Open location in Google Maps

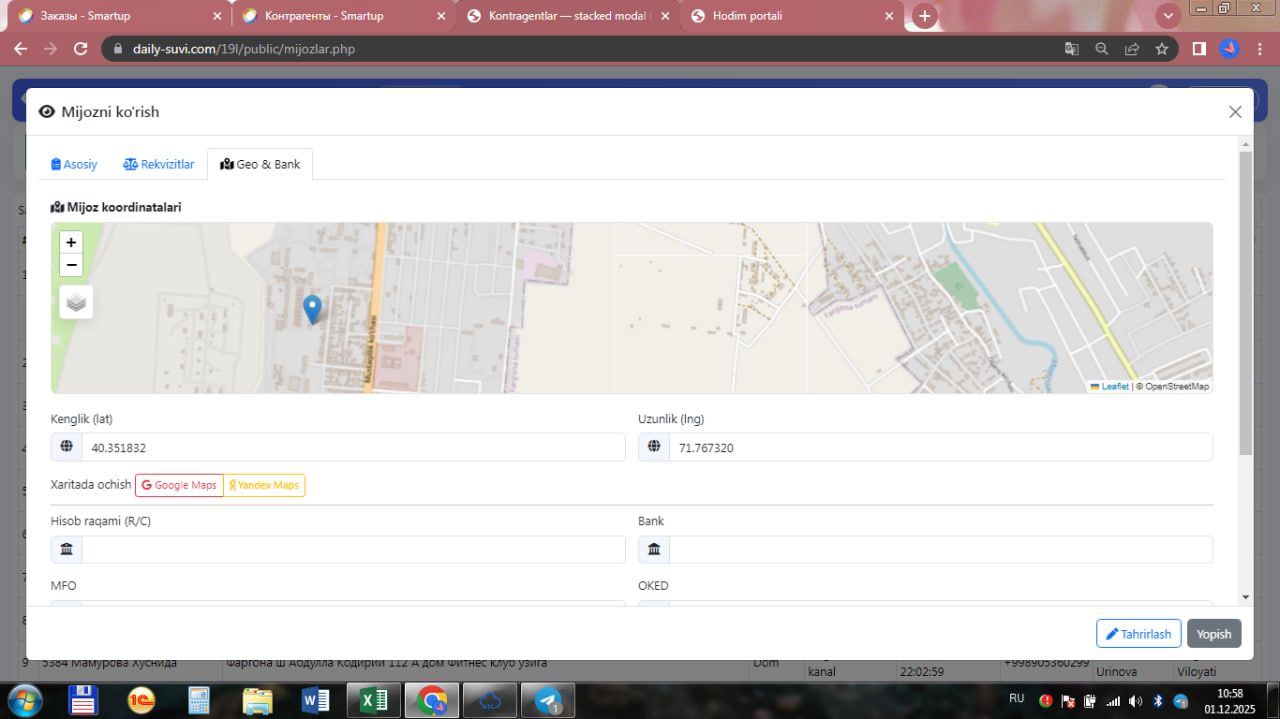point(179,485)
